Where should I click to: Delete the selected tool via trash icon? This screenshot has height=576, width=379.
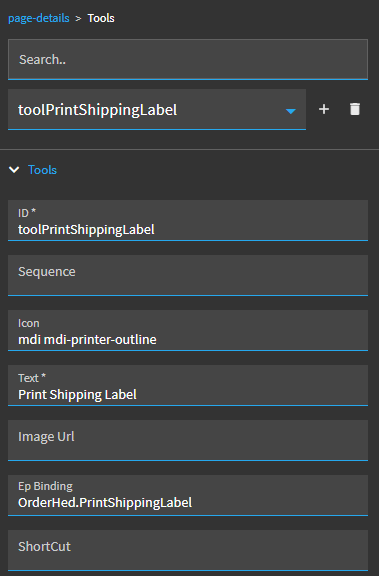tap(355, 109)
